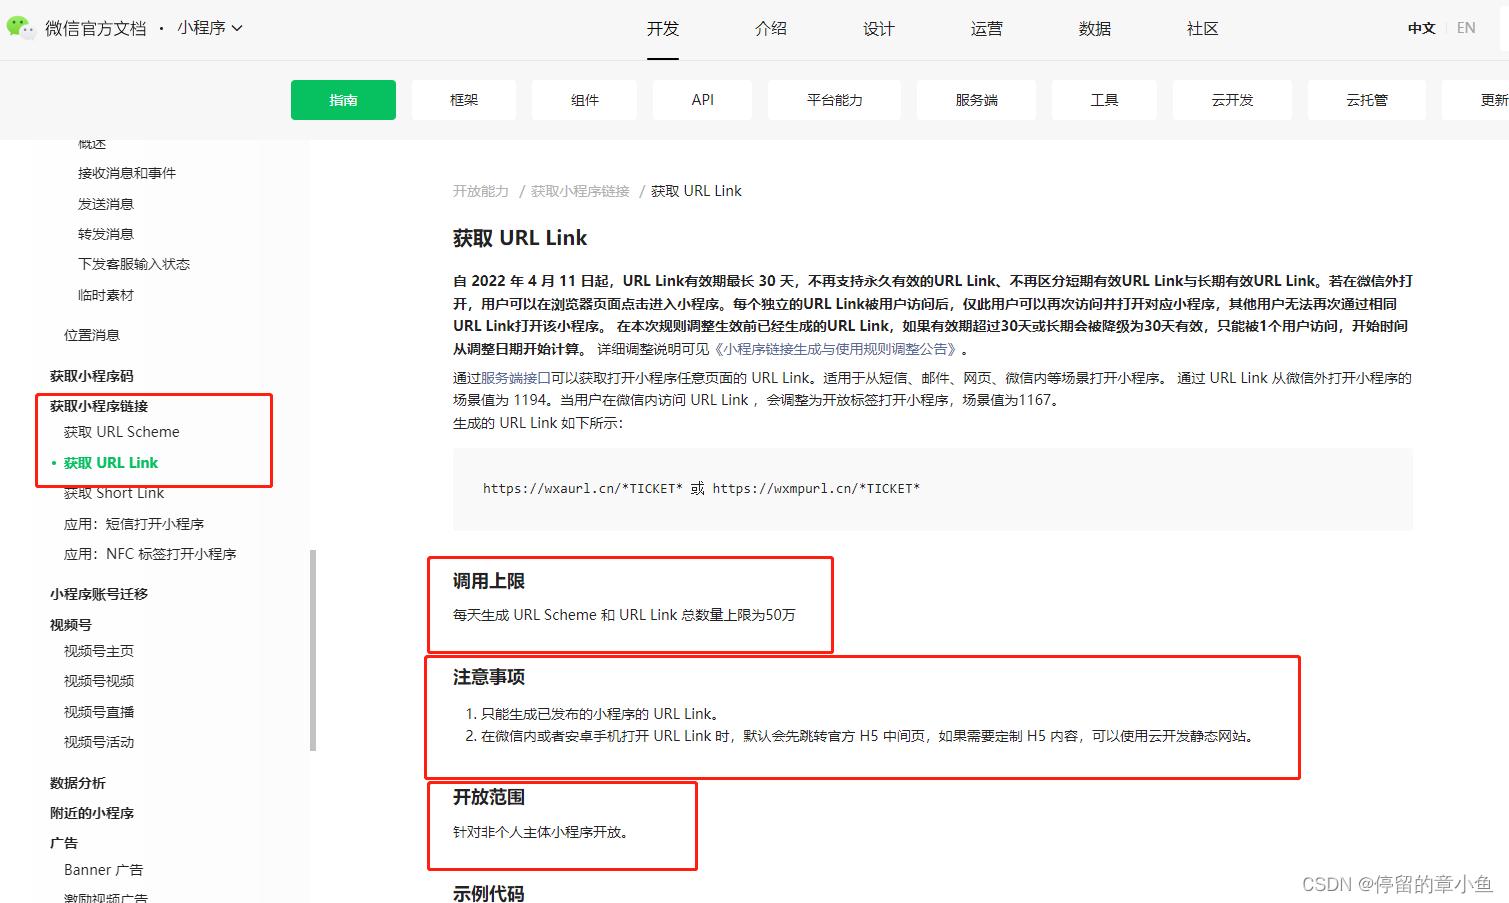This screenshot has height=903, width=1509.
Task: Select the 工具 tab
Action: (x=1104, y=100)
